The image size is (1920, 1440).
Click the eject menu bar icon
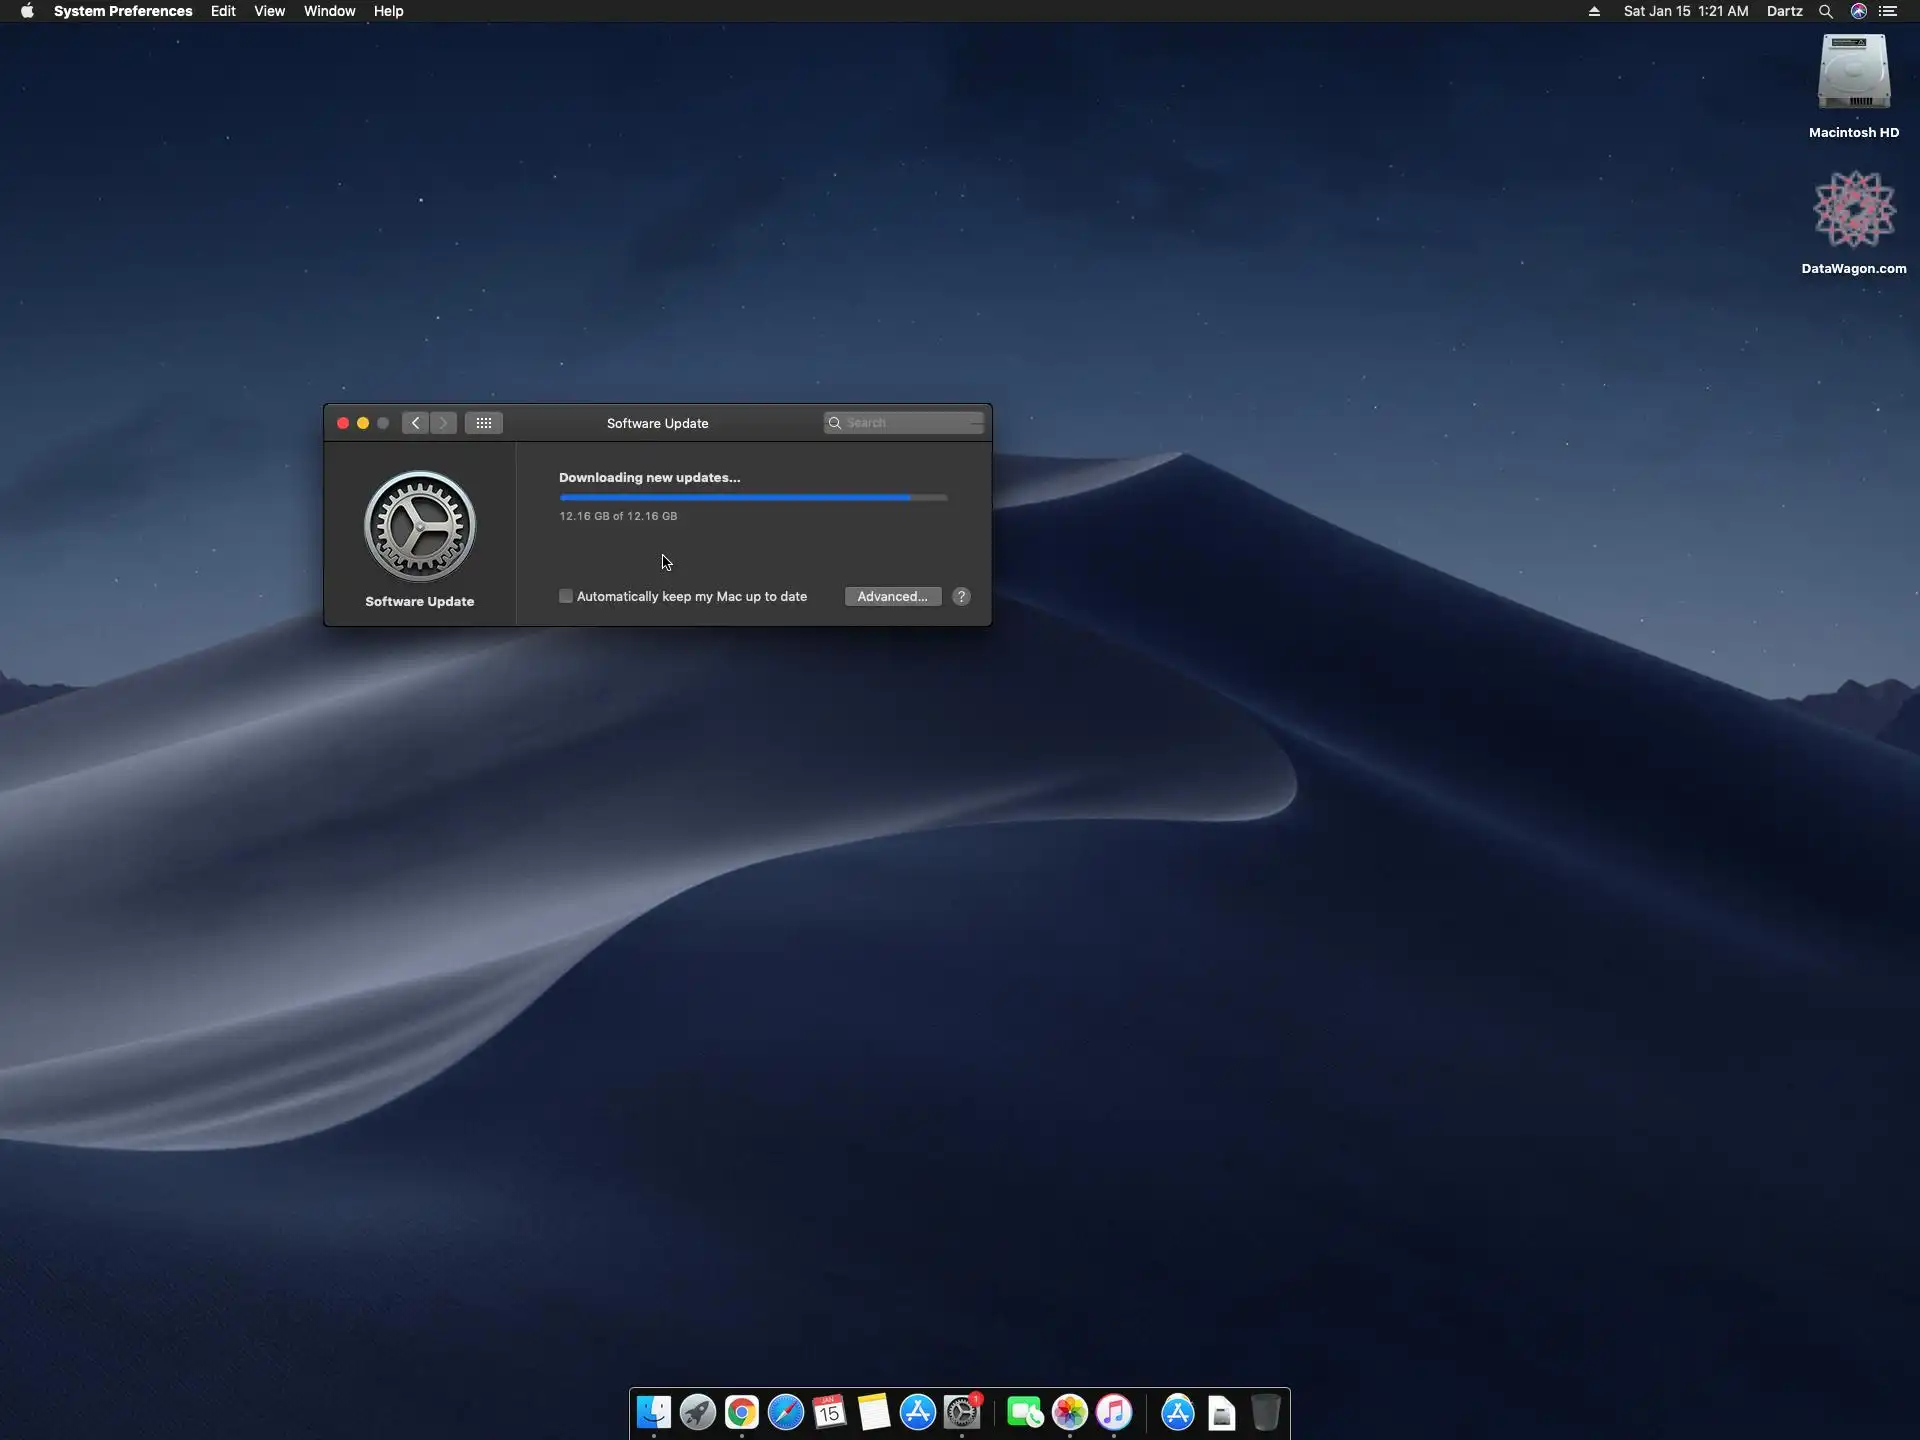1594,11
